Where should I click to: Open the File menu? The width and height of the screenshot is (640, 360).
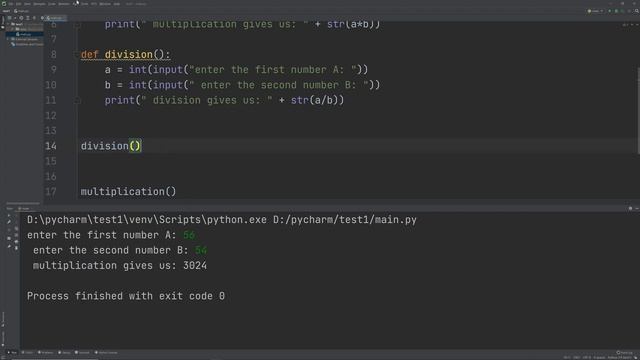pos(11,4)
